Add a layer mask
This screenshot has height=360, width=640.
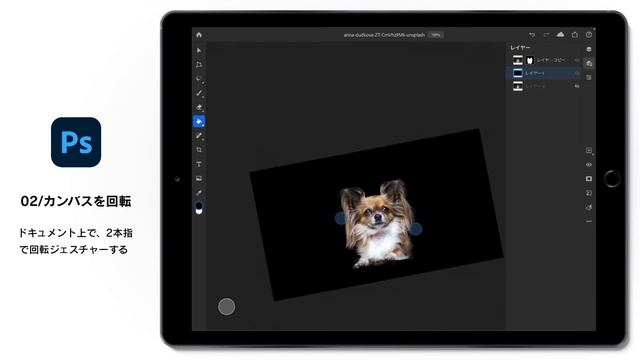(x=589, y=179)
